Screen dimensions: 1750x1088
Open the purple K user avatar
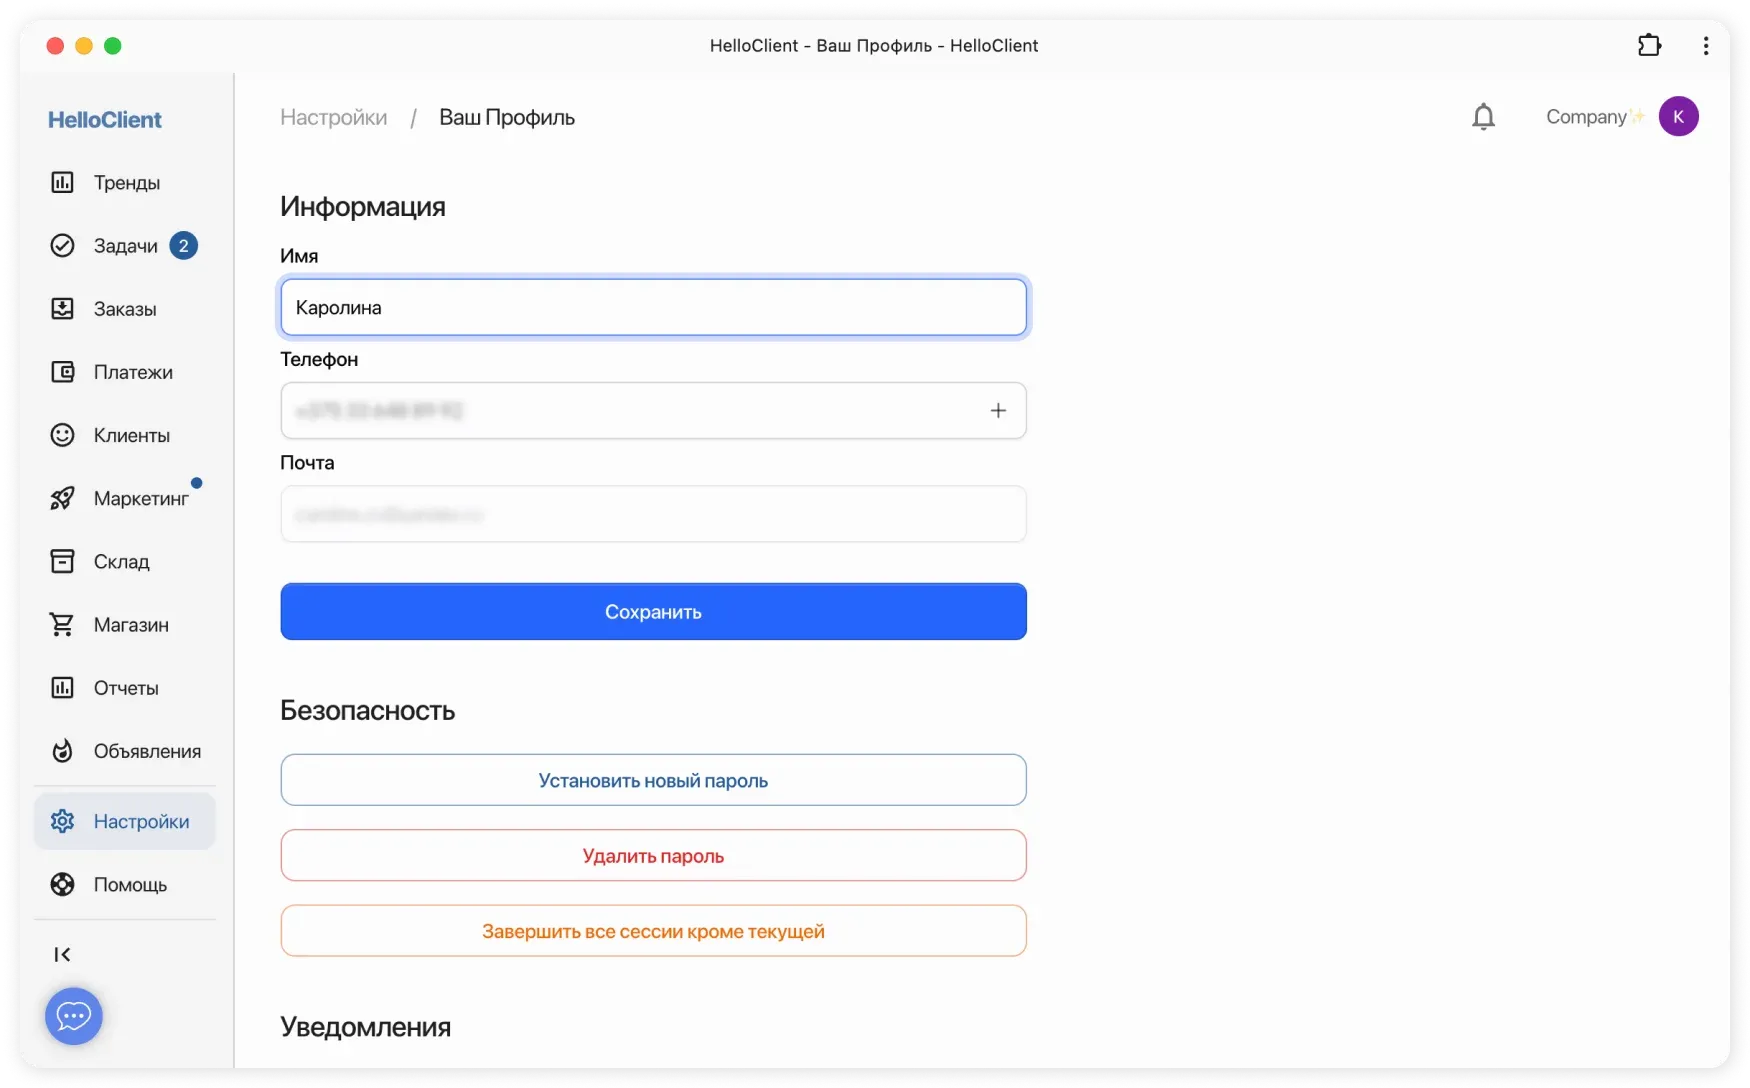1678,117
